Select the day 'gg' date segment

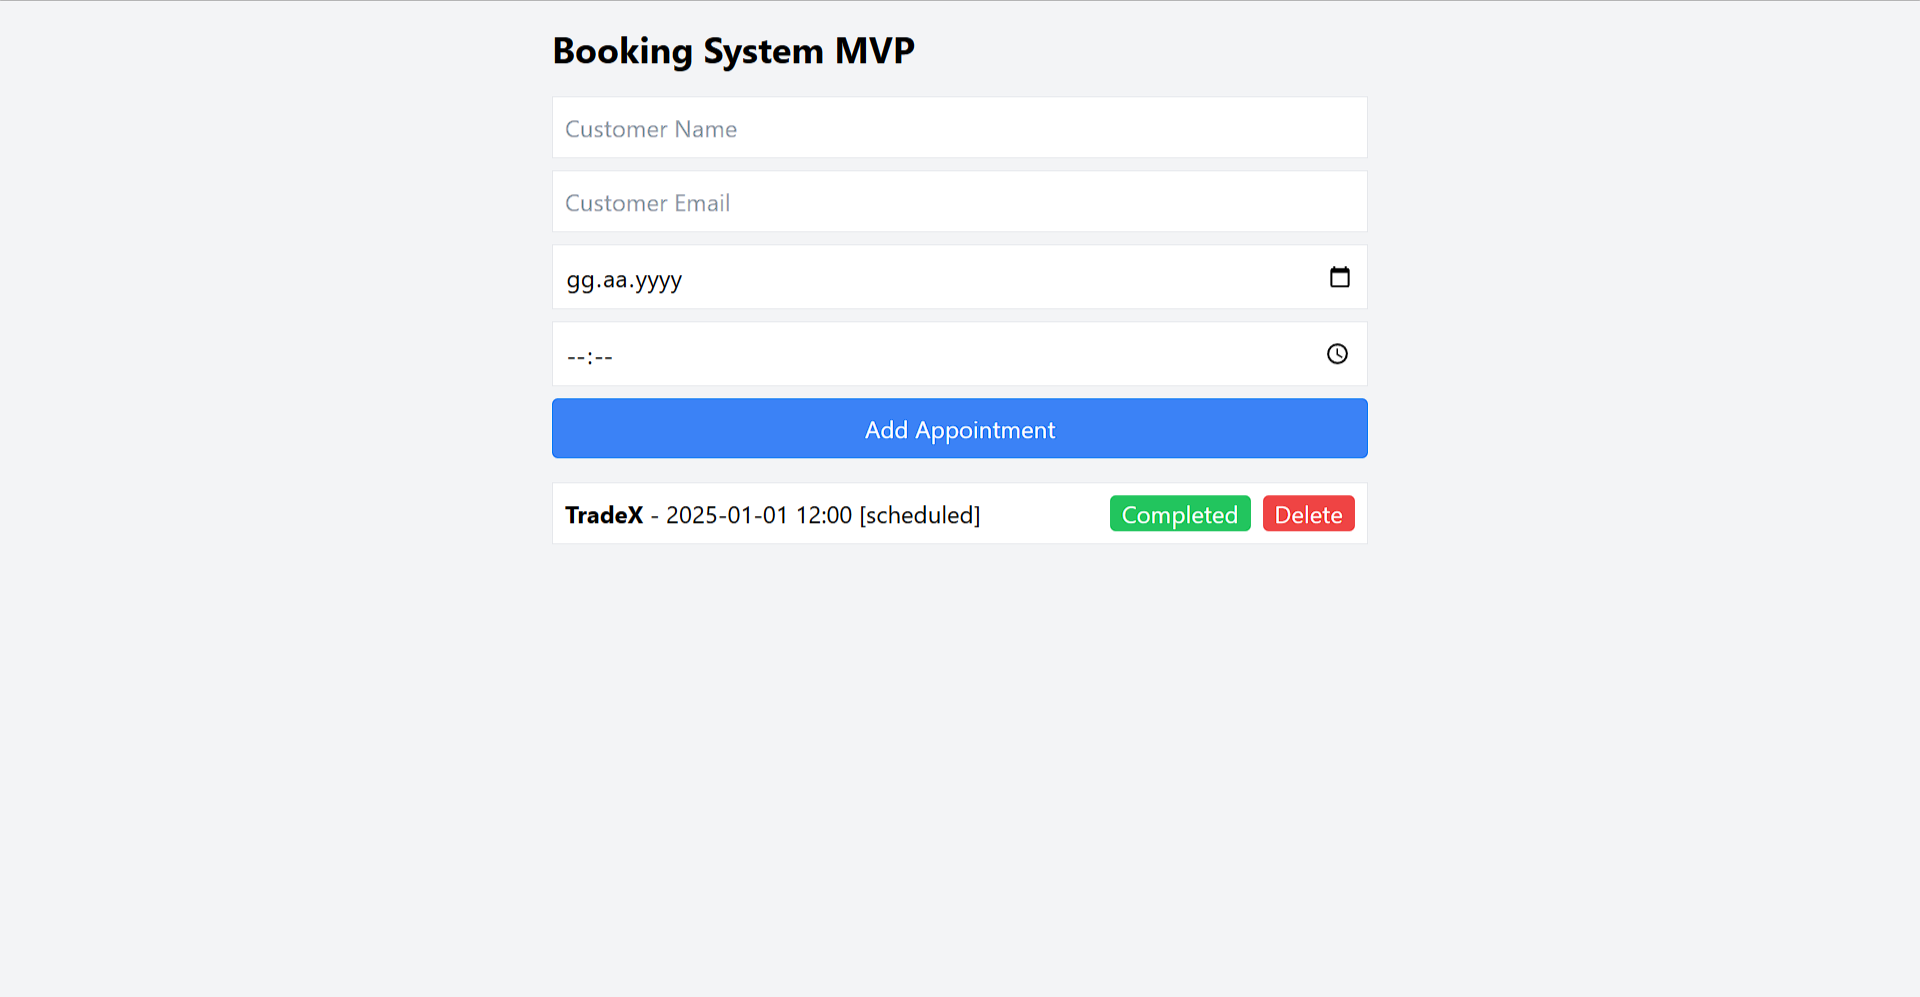(x=580, y=280)
